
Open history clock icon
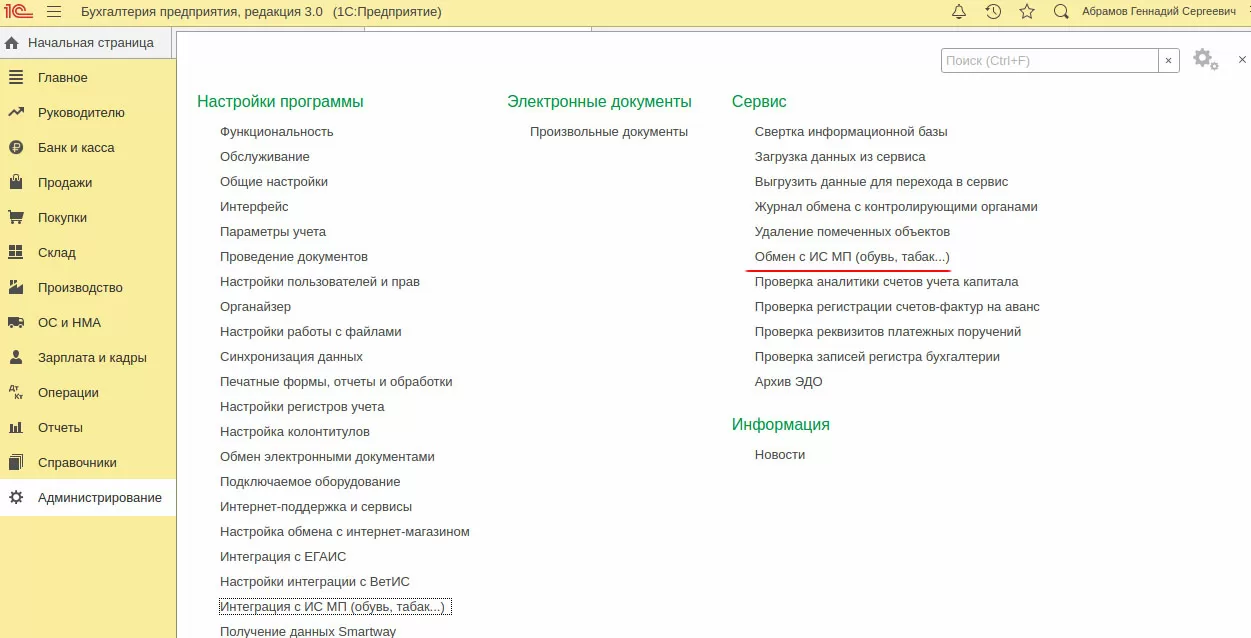[x=993, y=12]
